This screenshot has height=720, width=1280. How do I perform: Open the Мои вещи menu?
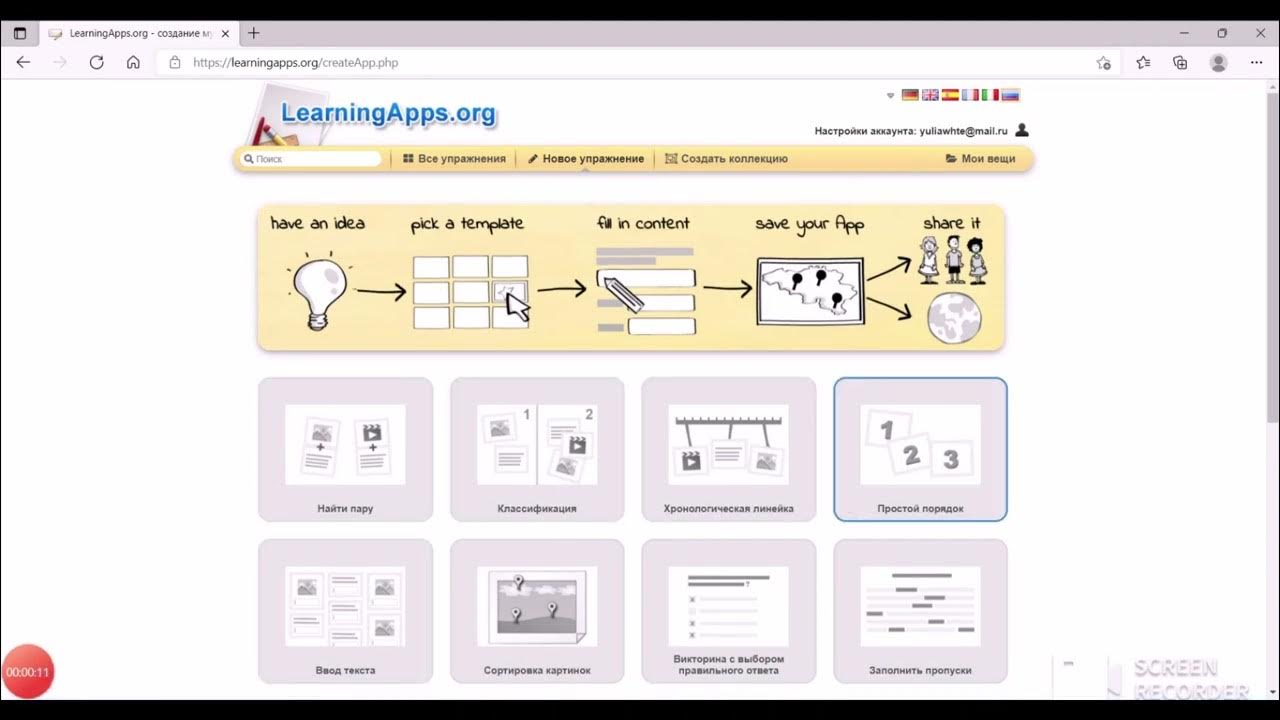tap(980, 159)
